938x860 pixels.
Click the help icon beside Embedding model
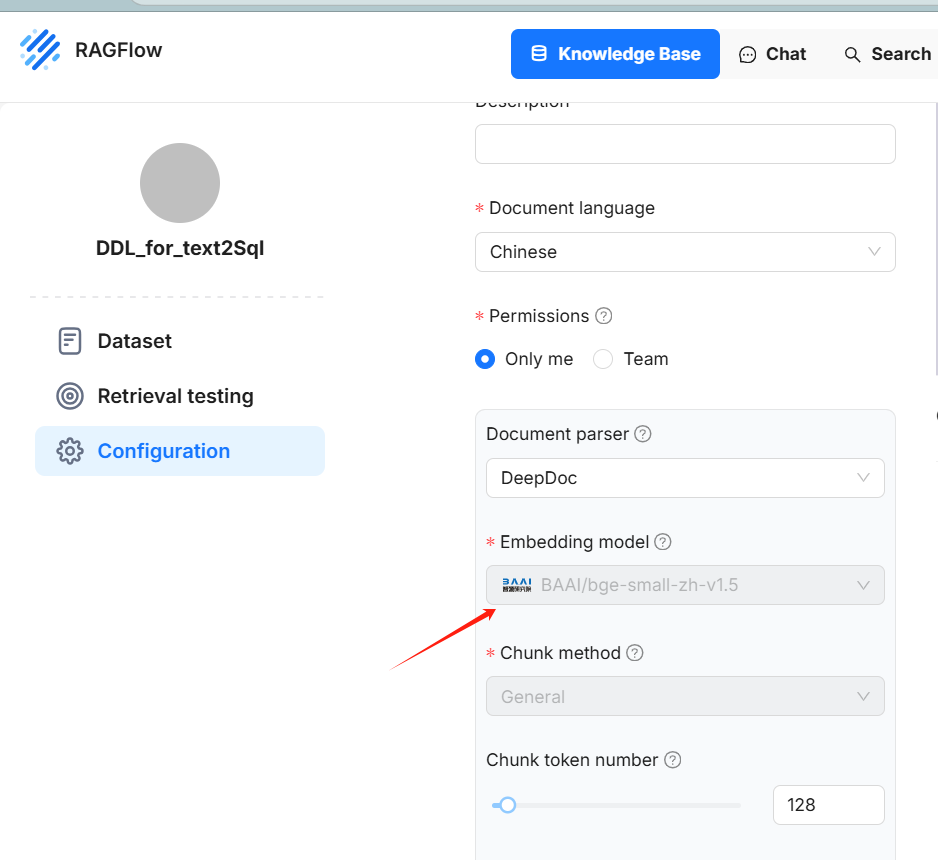[662, 542]
